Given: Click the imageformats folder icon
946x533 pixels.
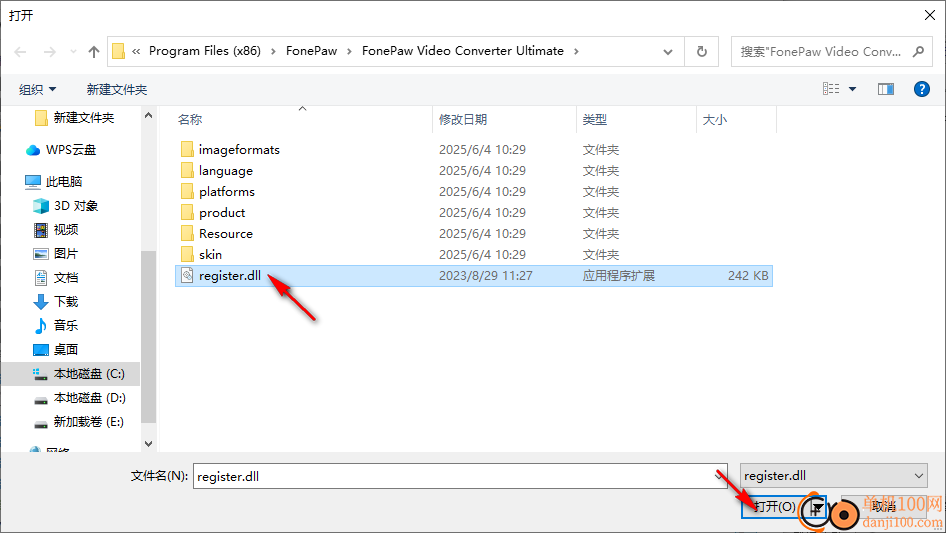Looking at the screenshot, I should tap(188, 149).
